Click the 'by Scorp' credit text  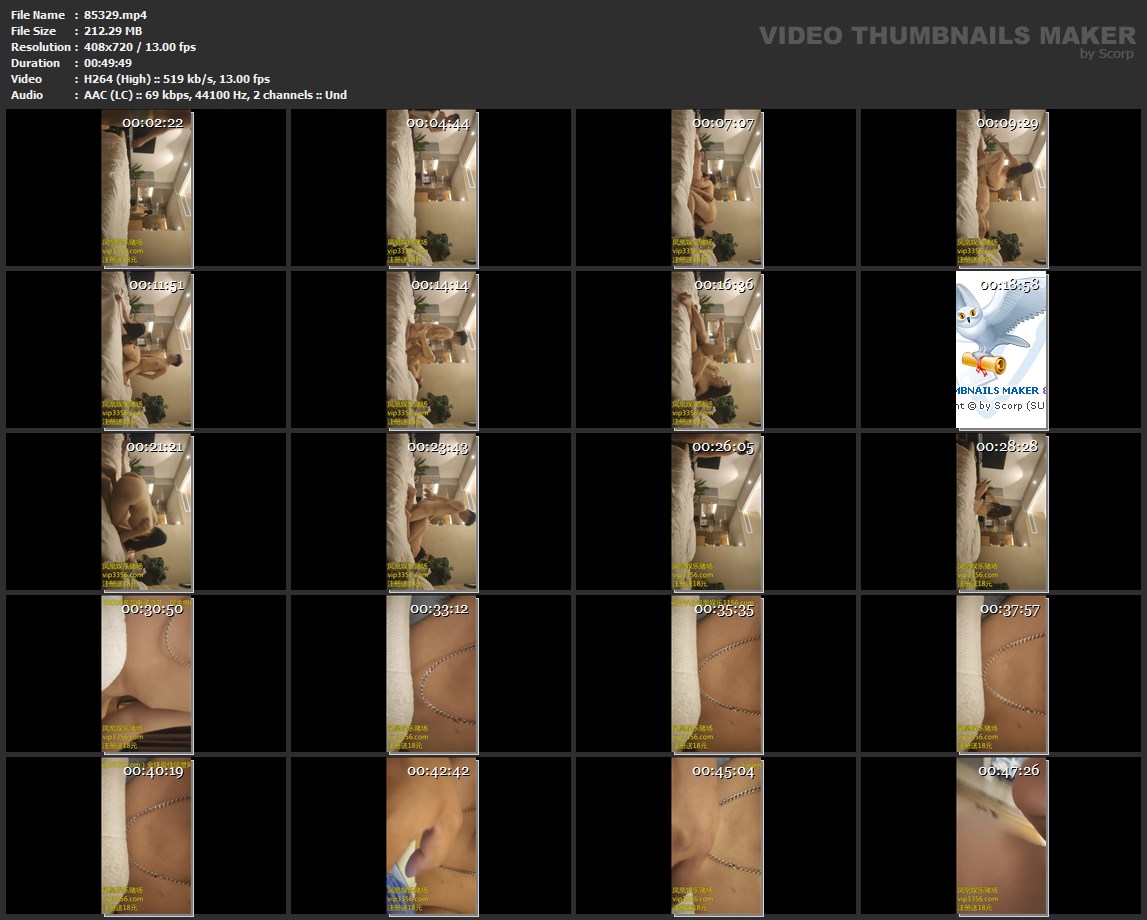pos(1106,54)
